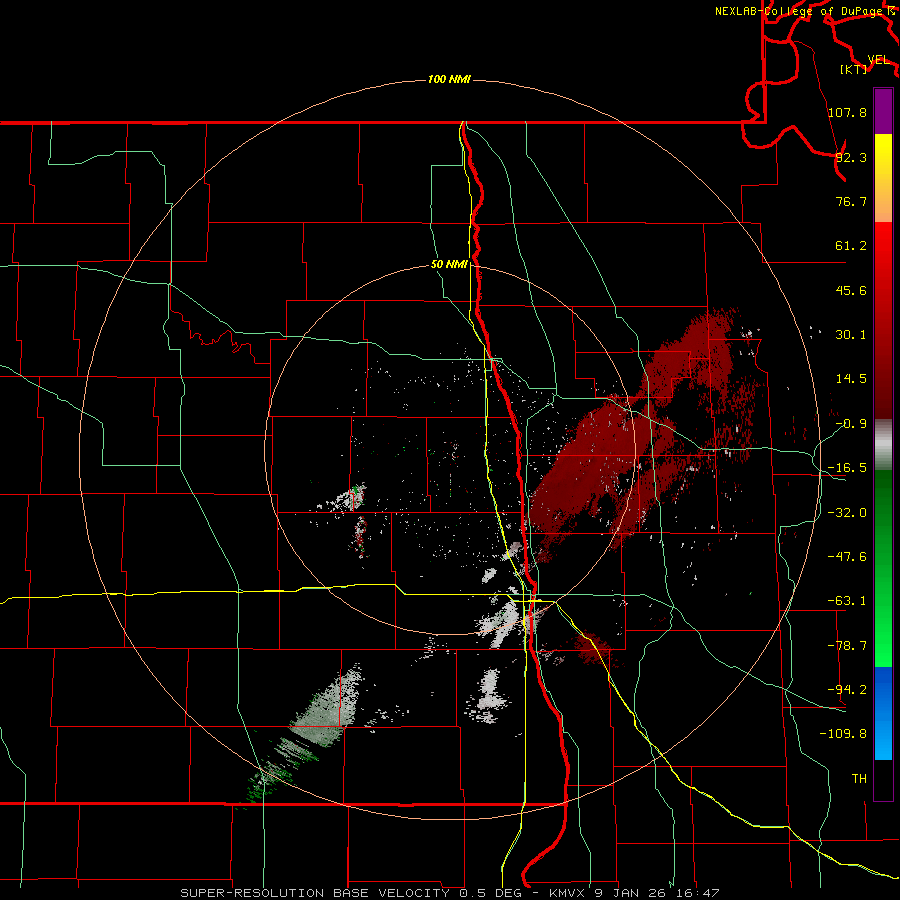Click the VEL legend heading
The width and height of the screenshot is (900, 900).
click(878, 60)
